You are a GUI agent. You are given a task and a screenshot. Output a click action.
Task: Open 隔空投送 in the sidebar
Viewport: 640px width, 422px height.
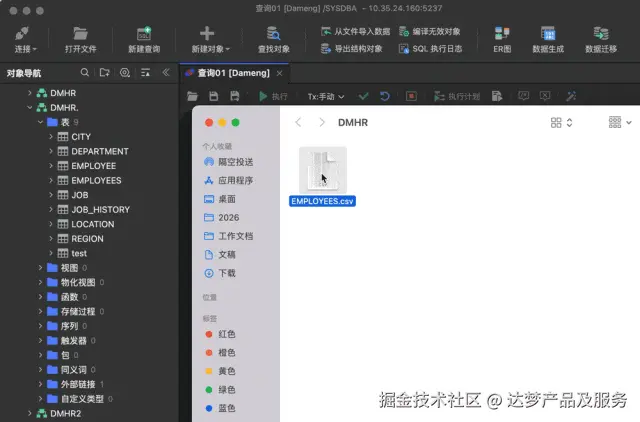coord(229,162)
